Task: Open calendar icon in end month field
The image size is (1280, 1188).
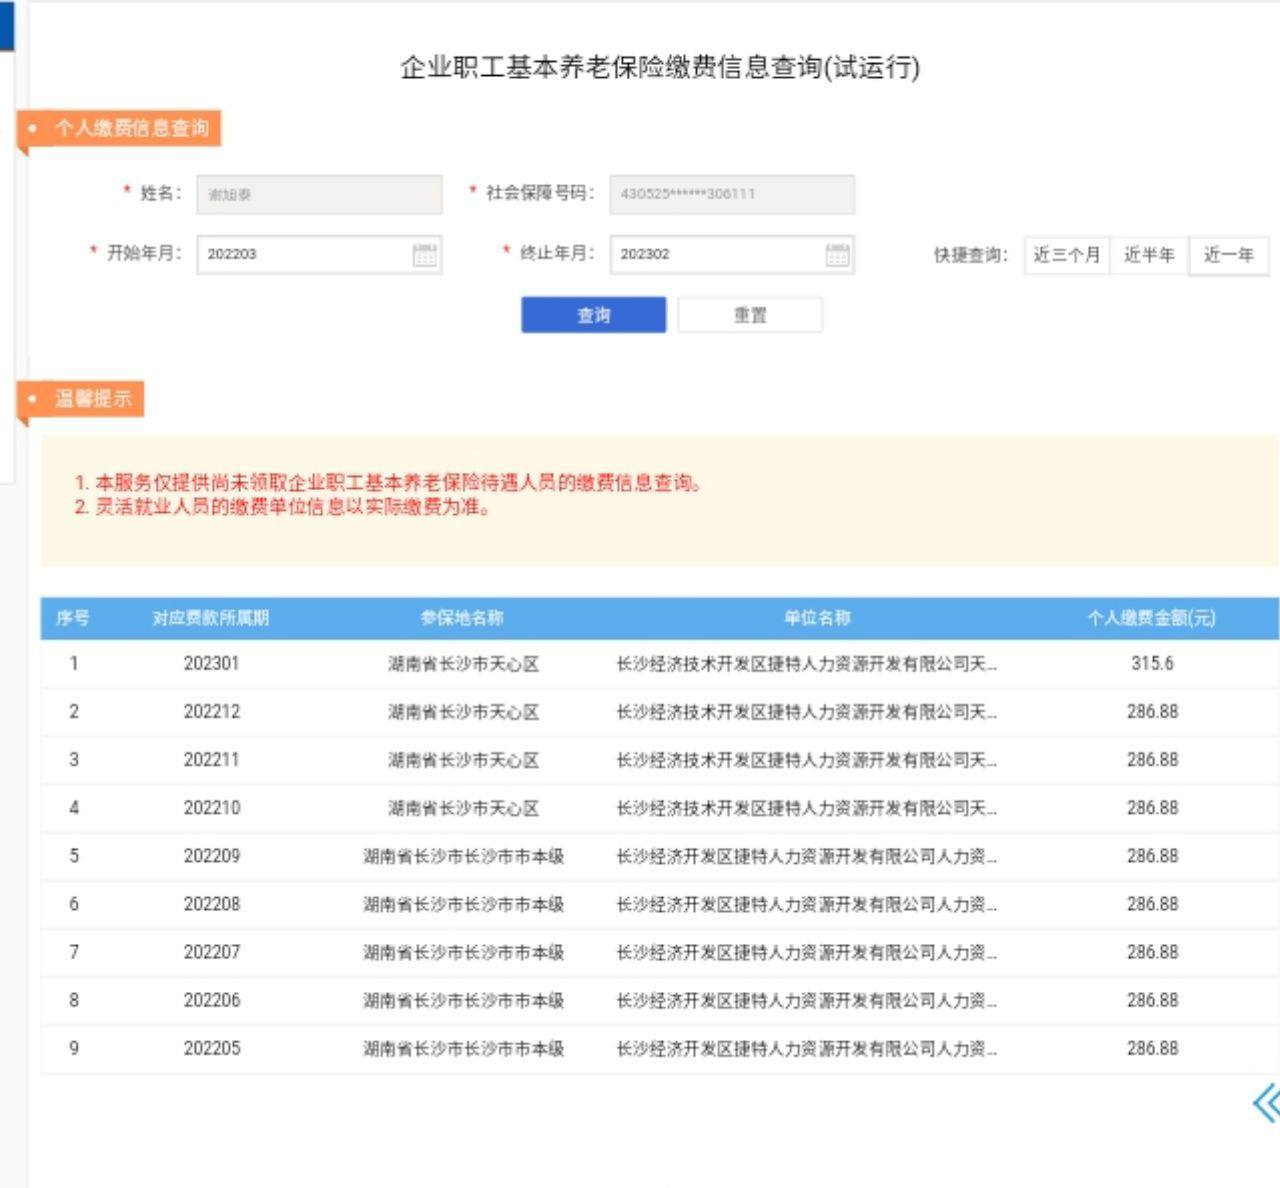Action: pyautogui.click(x=838, y=255)
